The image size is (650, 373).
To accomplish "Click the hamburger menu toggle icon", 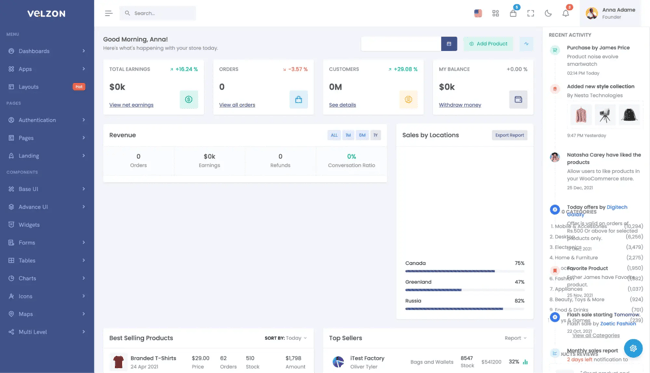I will 109,13.
